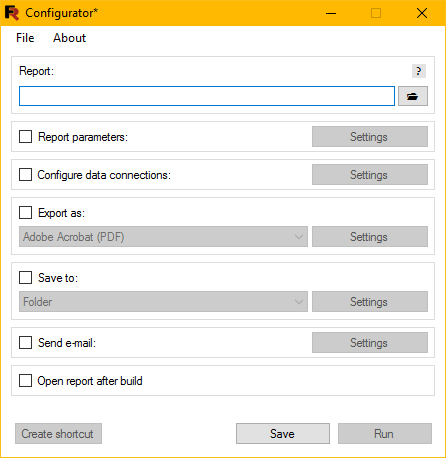Click the Save button

click(283, 434)
